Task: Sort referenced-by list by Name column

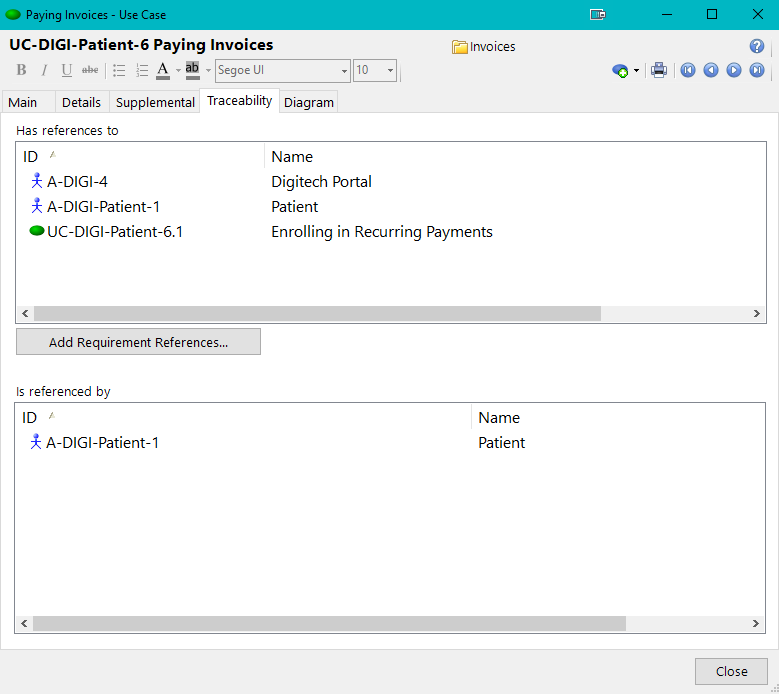Action: (618, 417)
